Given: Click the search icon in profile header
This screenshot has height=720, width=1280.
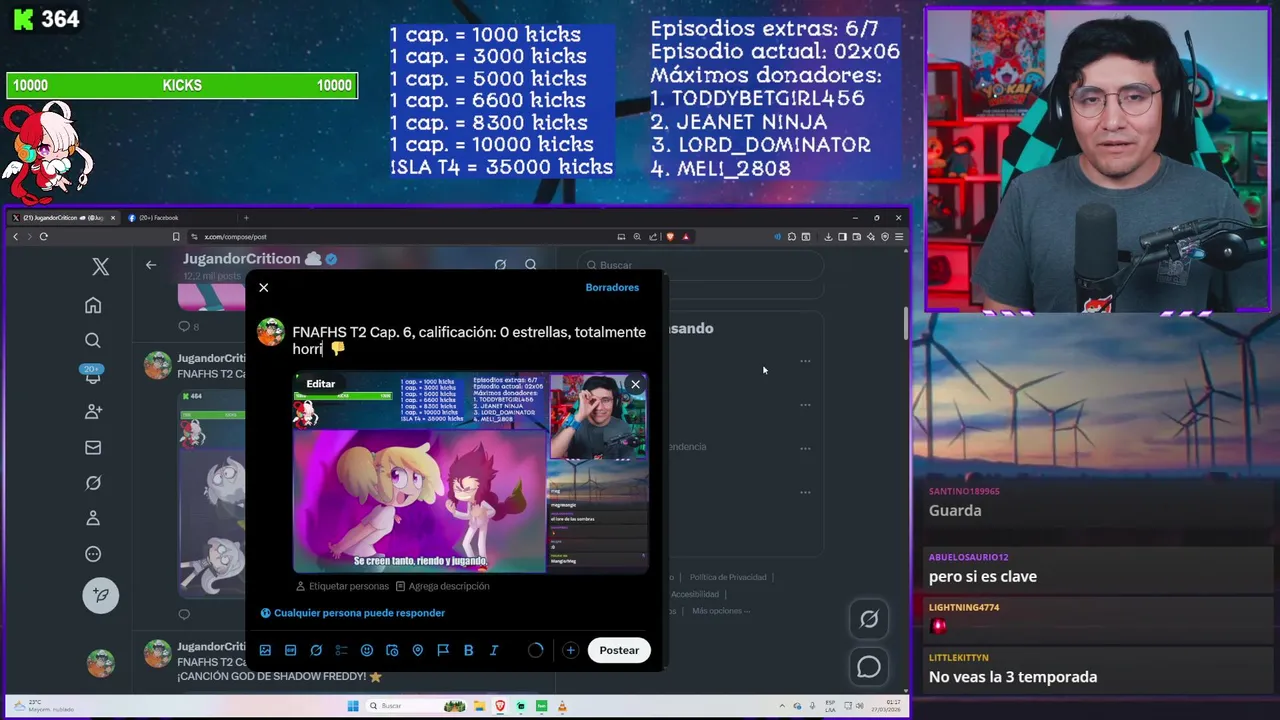Looking at the screenshot, I should point(531,265).
